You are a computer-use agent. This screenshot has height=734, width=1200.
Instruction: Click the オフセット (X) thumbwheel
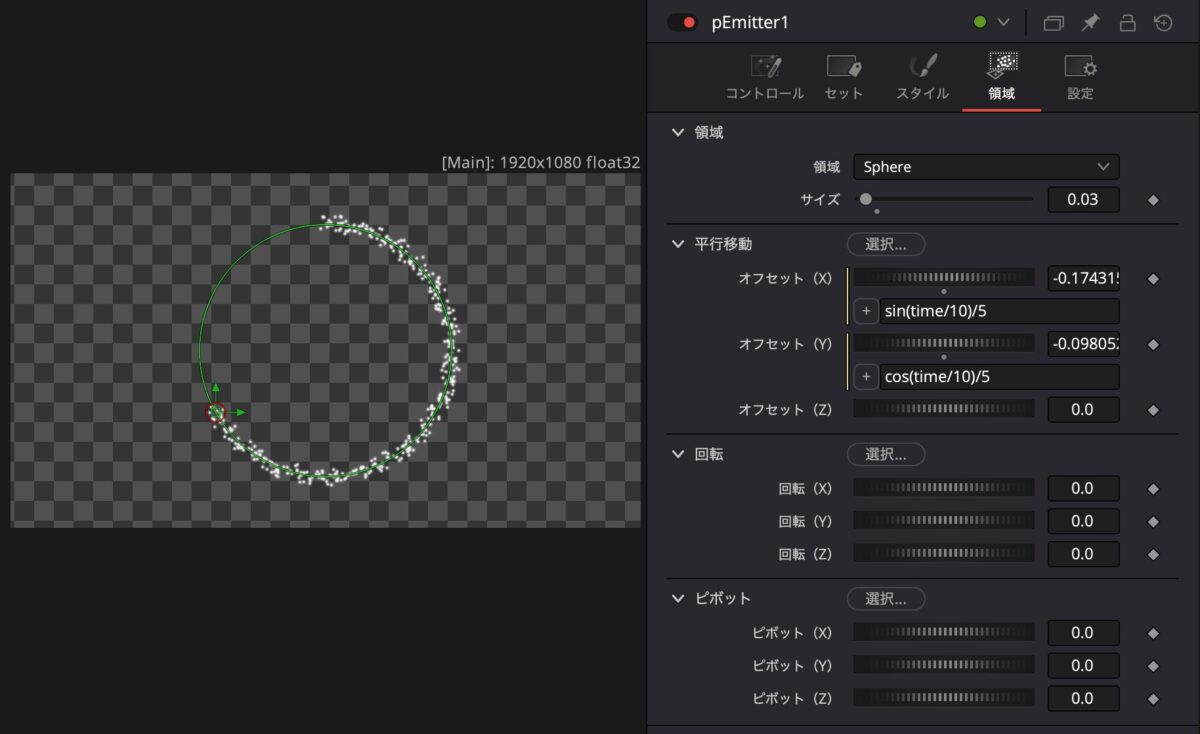pyautogui.click(x=944, y=278)
